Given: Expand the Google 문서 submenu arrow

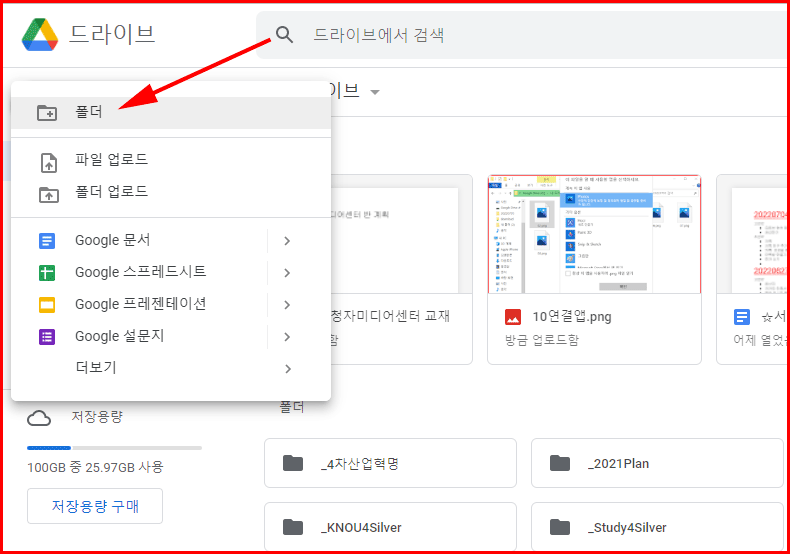Looking at the screenshot, I should (x=287, y=241).
